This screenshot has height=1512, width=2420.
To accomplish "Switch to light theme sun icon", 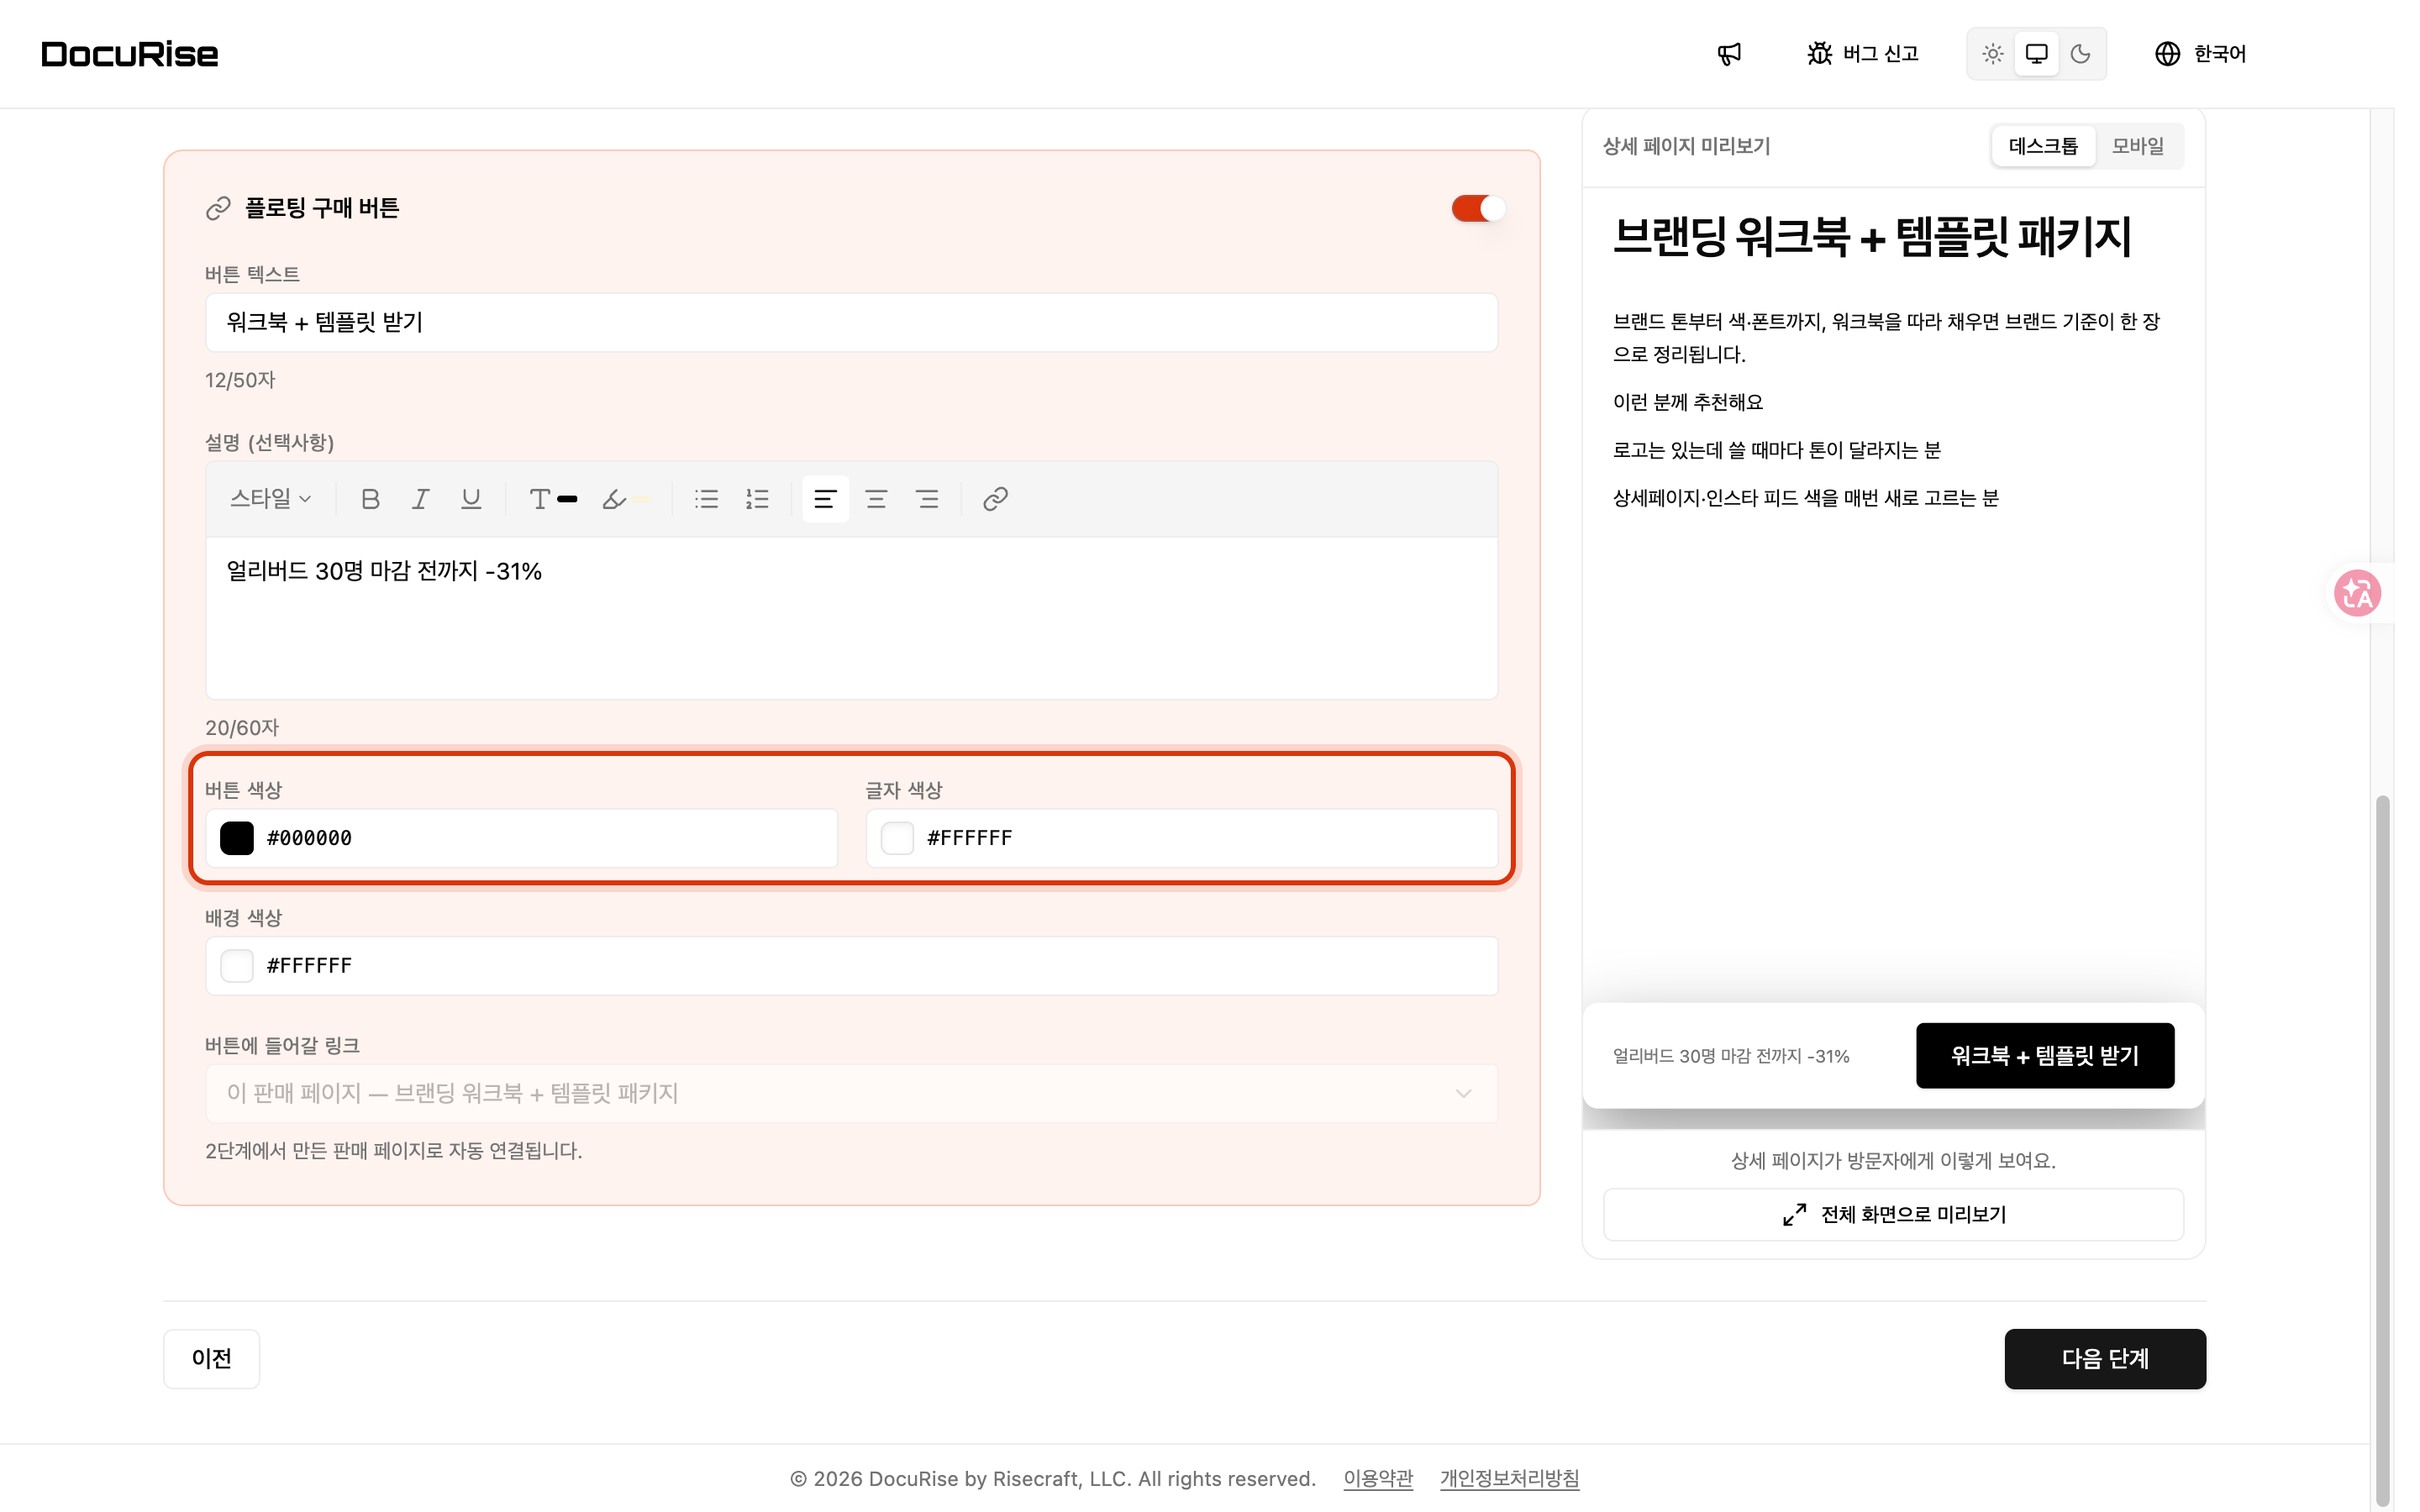I will tap(1992, 54).
